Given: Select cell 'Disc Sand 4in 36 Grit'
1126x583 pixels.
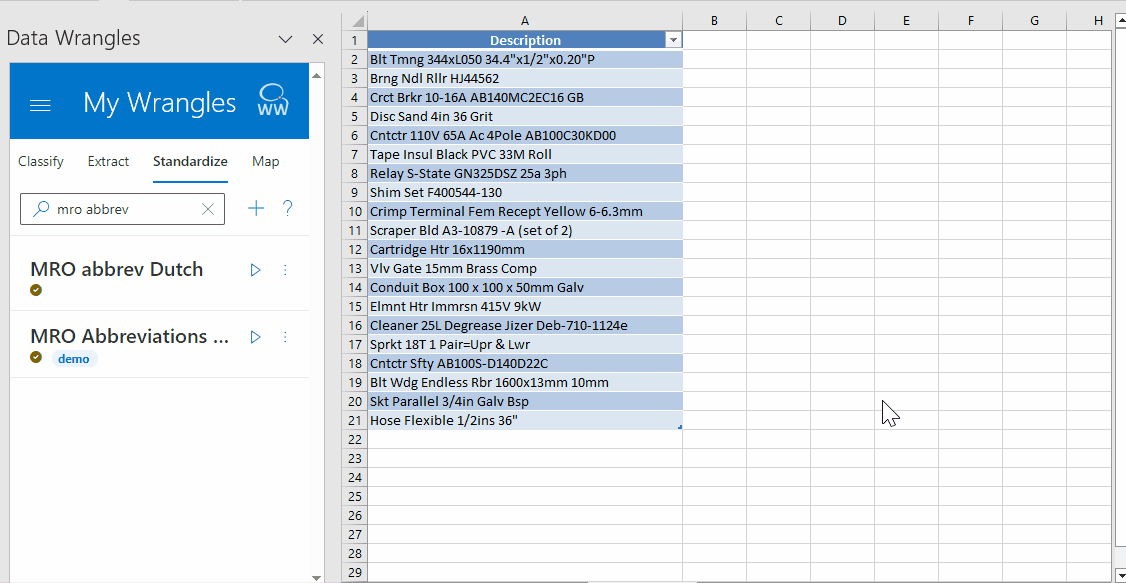Looking at the screenshot, I should click(525, 116).
